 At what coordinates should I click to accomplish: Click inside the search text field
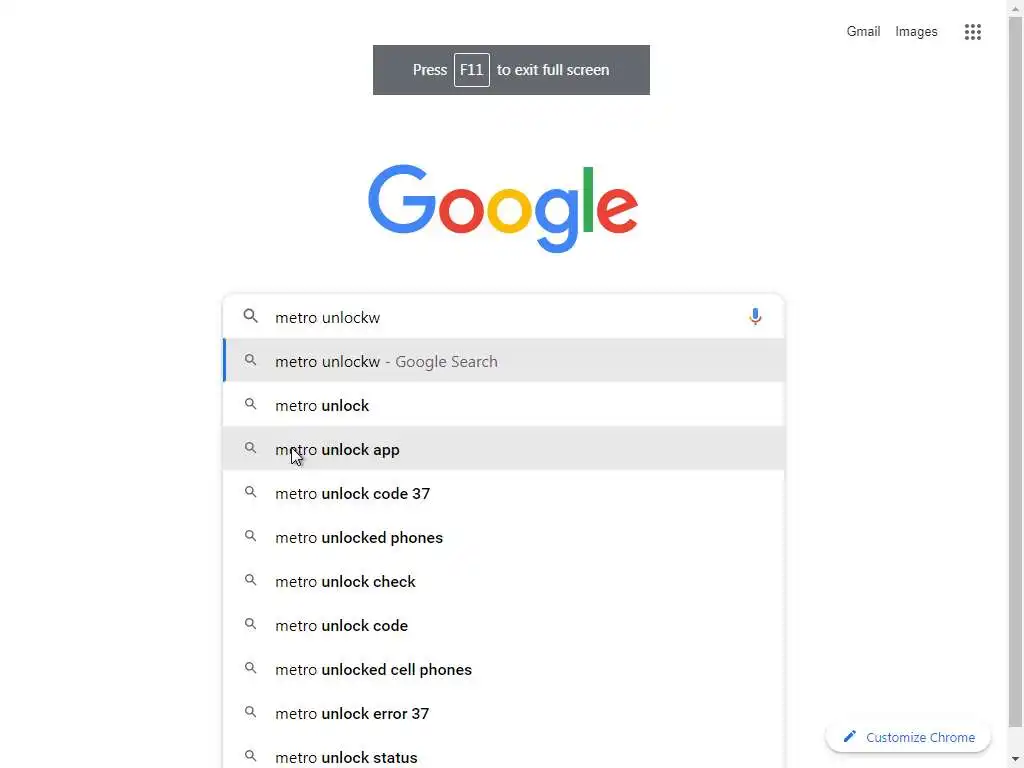pyautogui.click(x=500, y=317)
